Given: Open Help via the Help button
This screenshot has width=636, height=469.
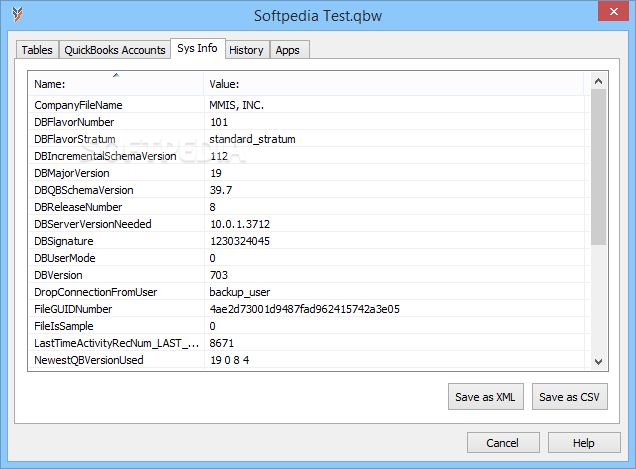Looking at the screenshot, I should click(x=584, y=443).
